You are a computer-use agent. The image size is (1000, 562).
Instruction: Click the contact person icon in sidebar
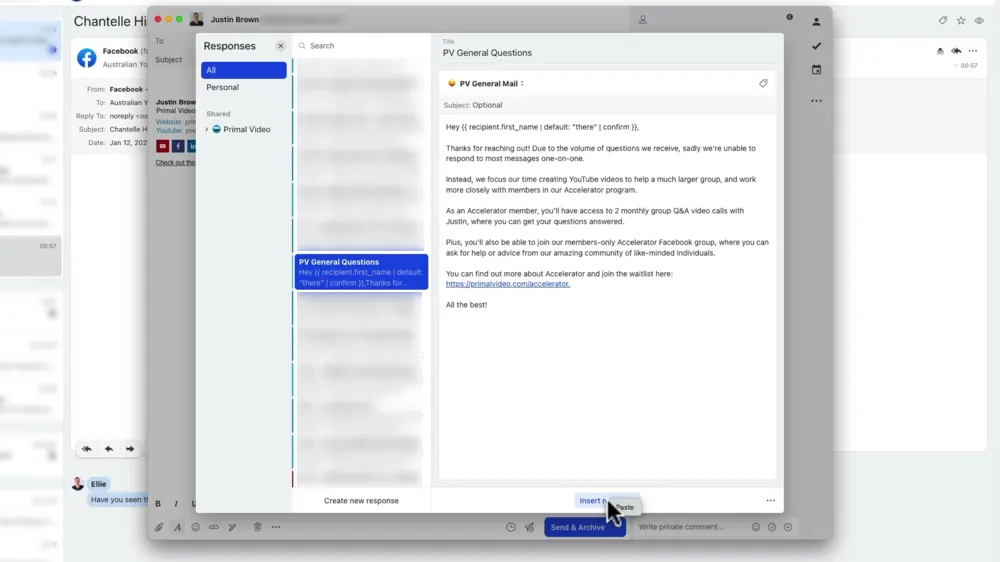coord(816,21)
